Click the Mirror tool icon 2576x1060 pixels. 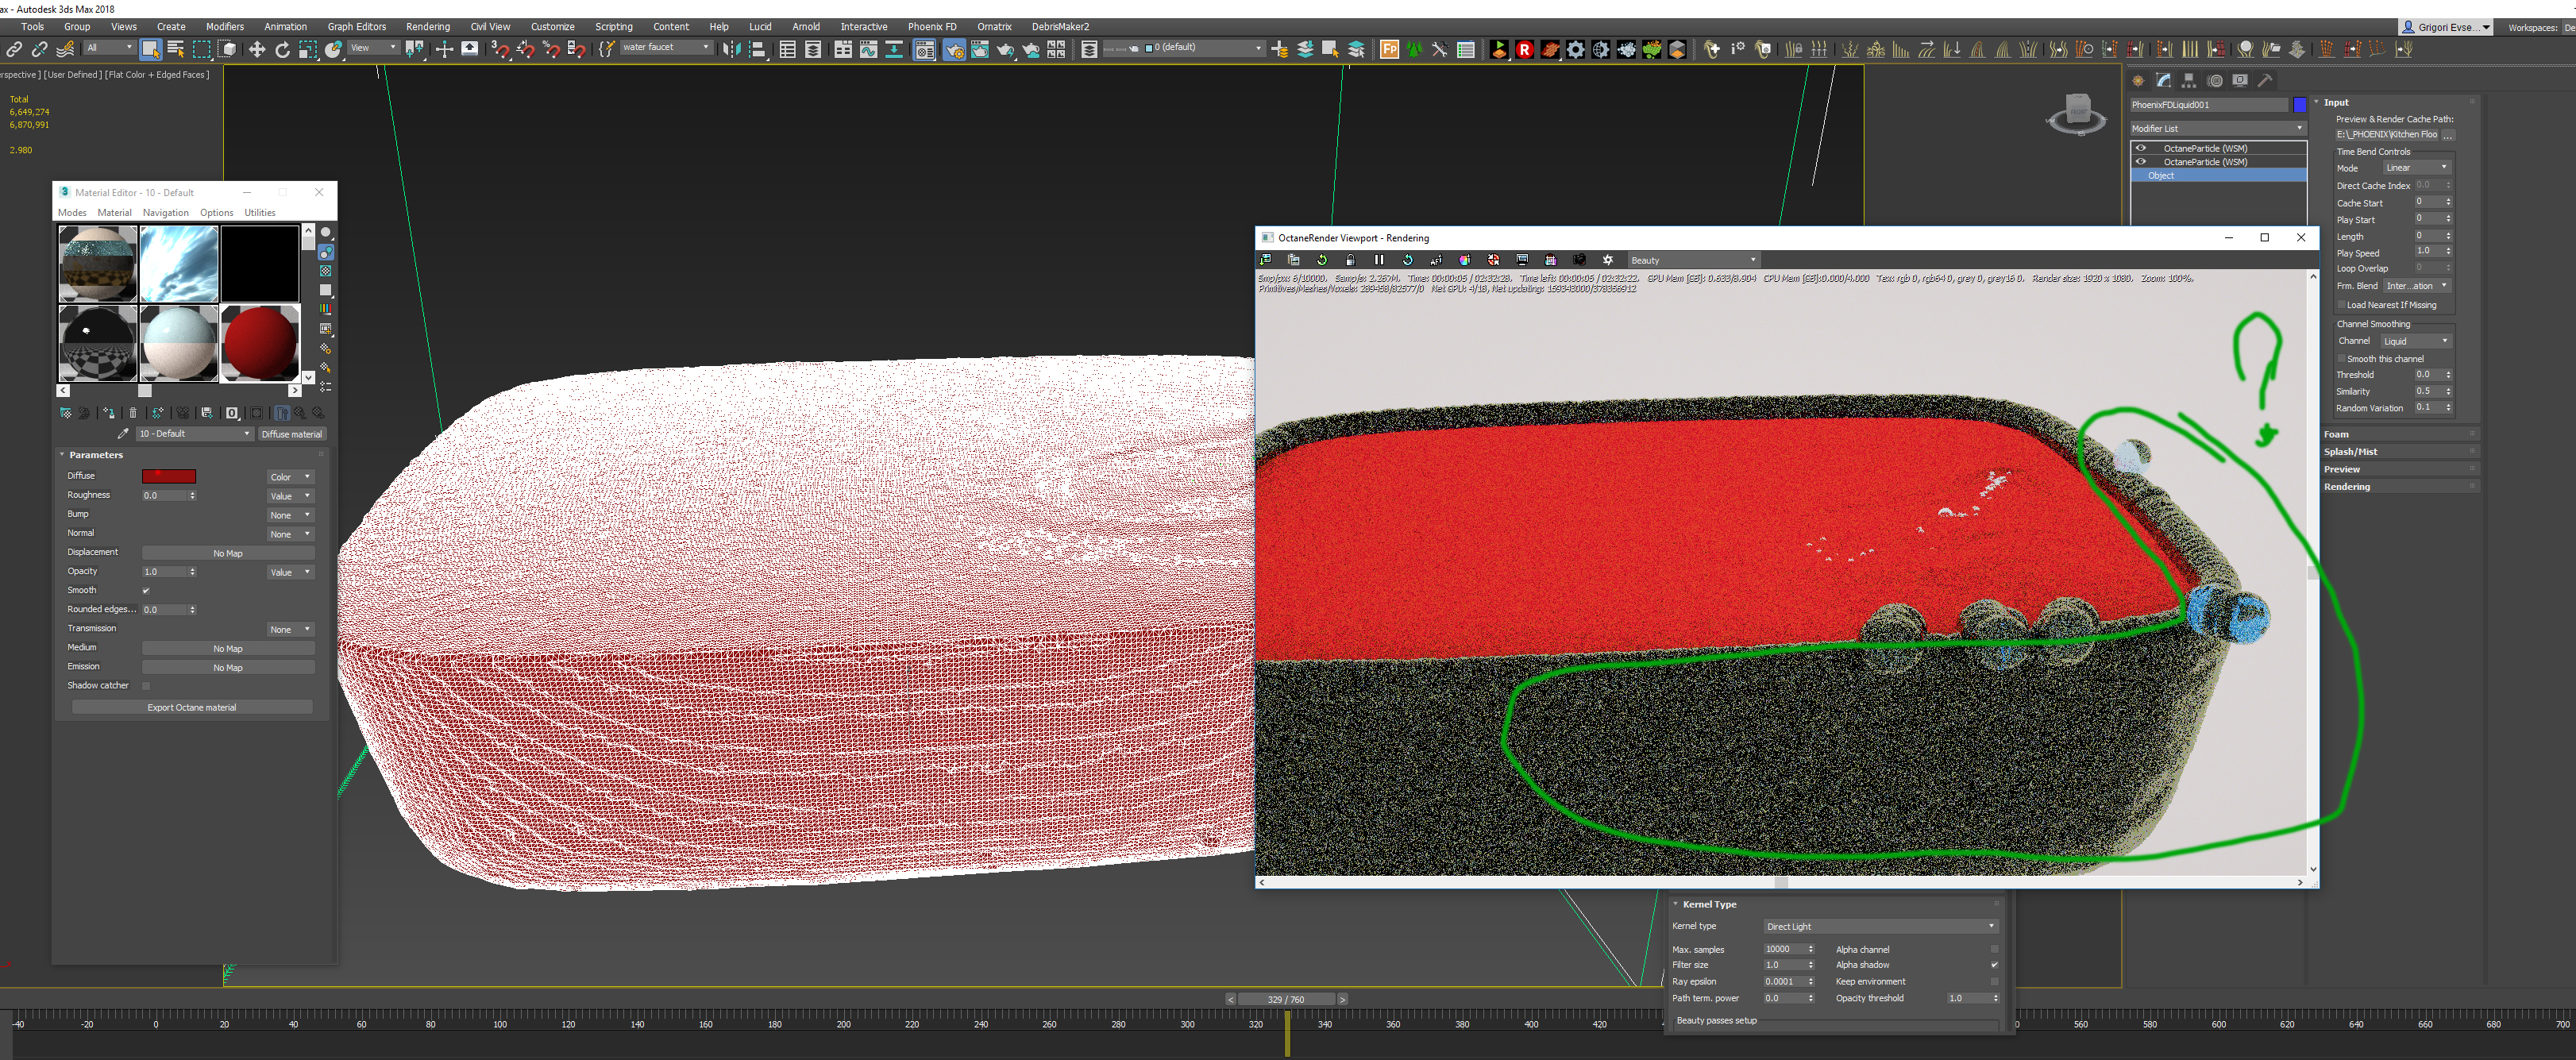point(732,49)
